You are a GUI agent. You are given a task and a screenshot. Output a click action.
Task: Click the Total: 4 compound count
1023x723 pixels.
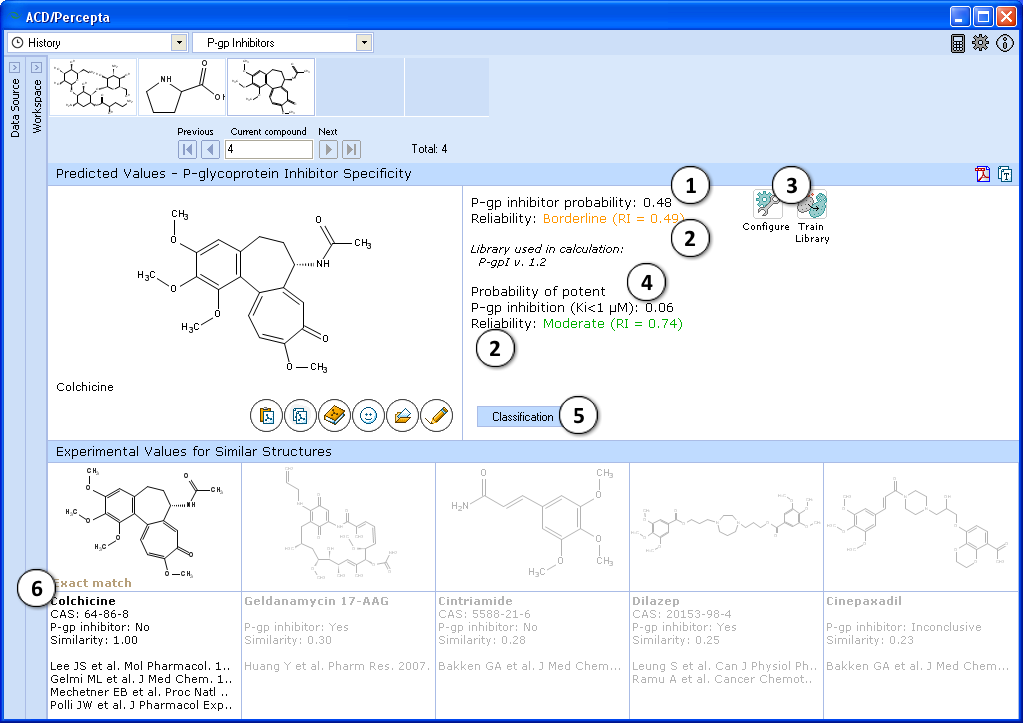click(429, 149)
